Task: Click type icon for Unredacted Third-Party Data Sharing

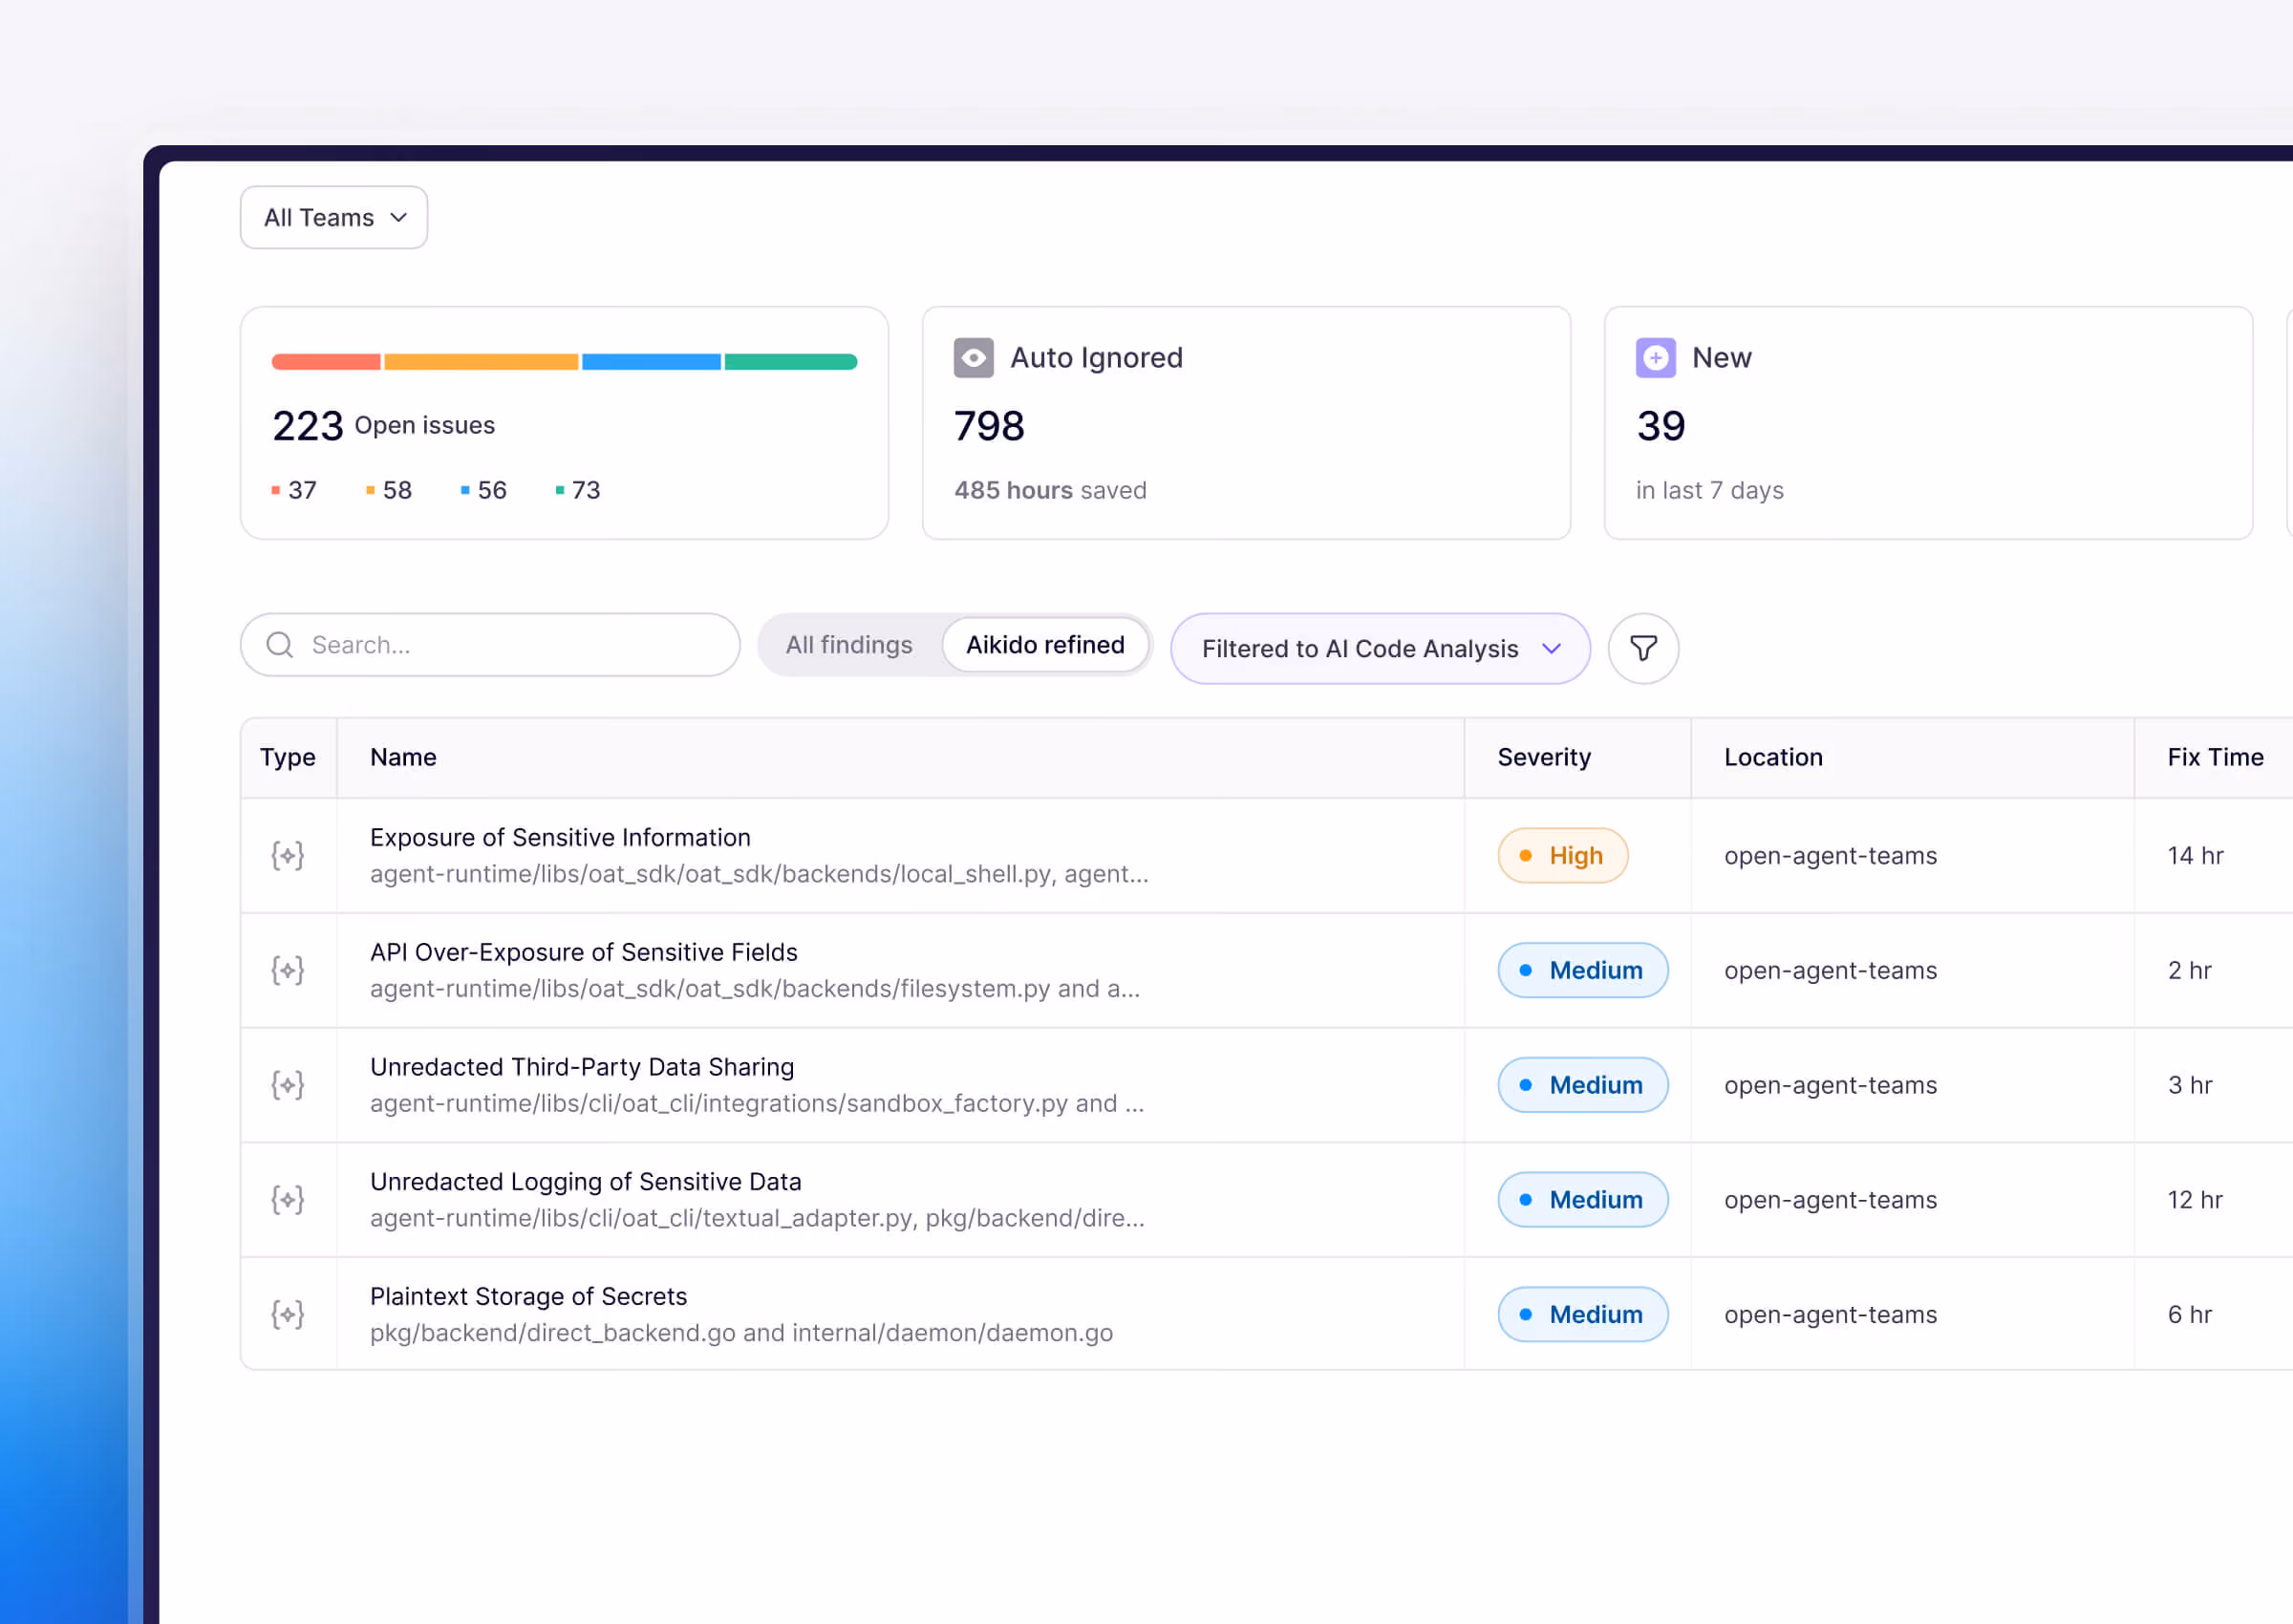Action: pyautogui.click(x=288, y=1085)
